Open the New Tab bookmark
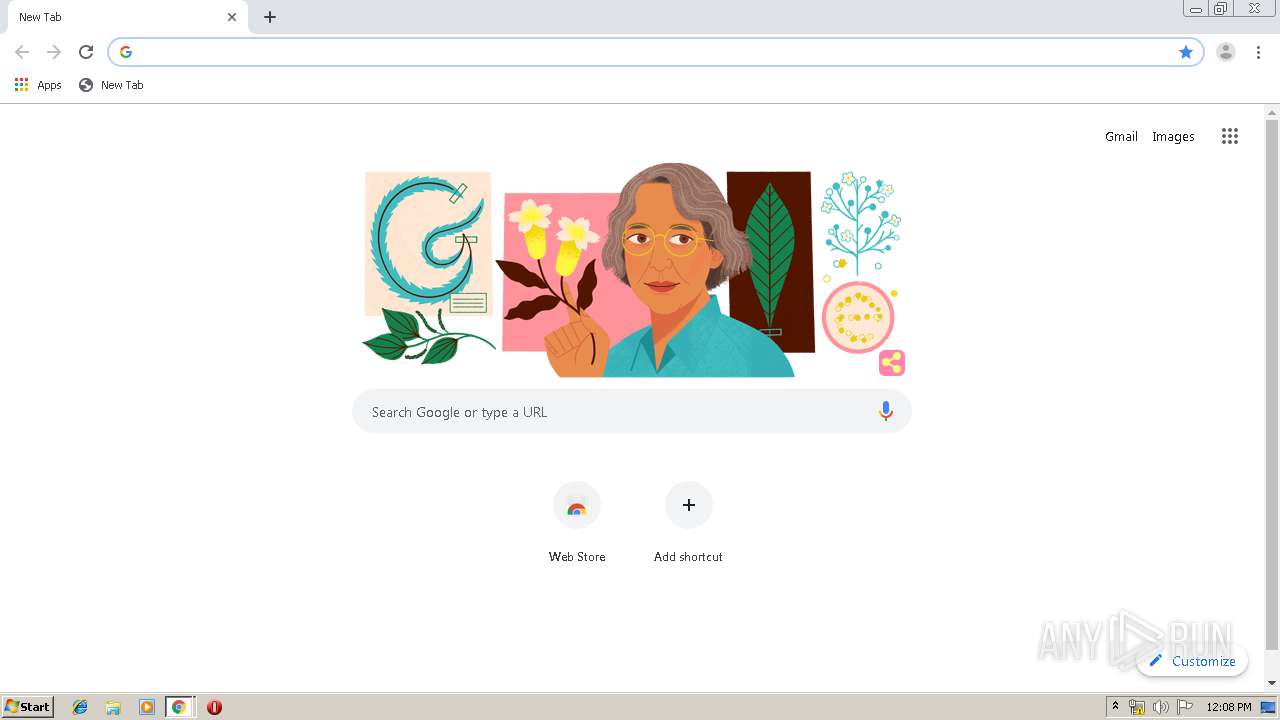The image size is (1280, 720). pos(111,85)
